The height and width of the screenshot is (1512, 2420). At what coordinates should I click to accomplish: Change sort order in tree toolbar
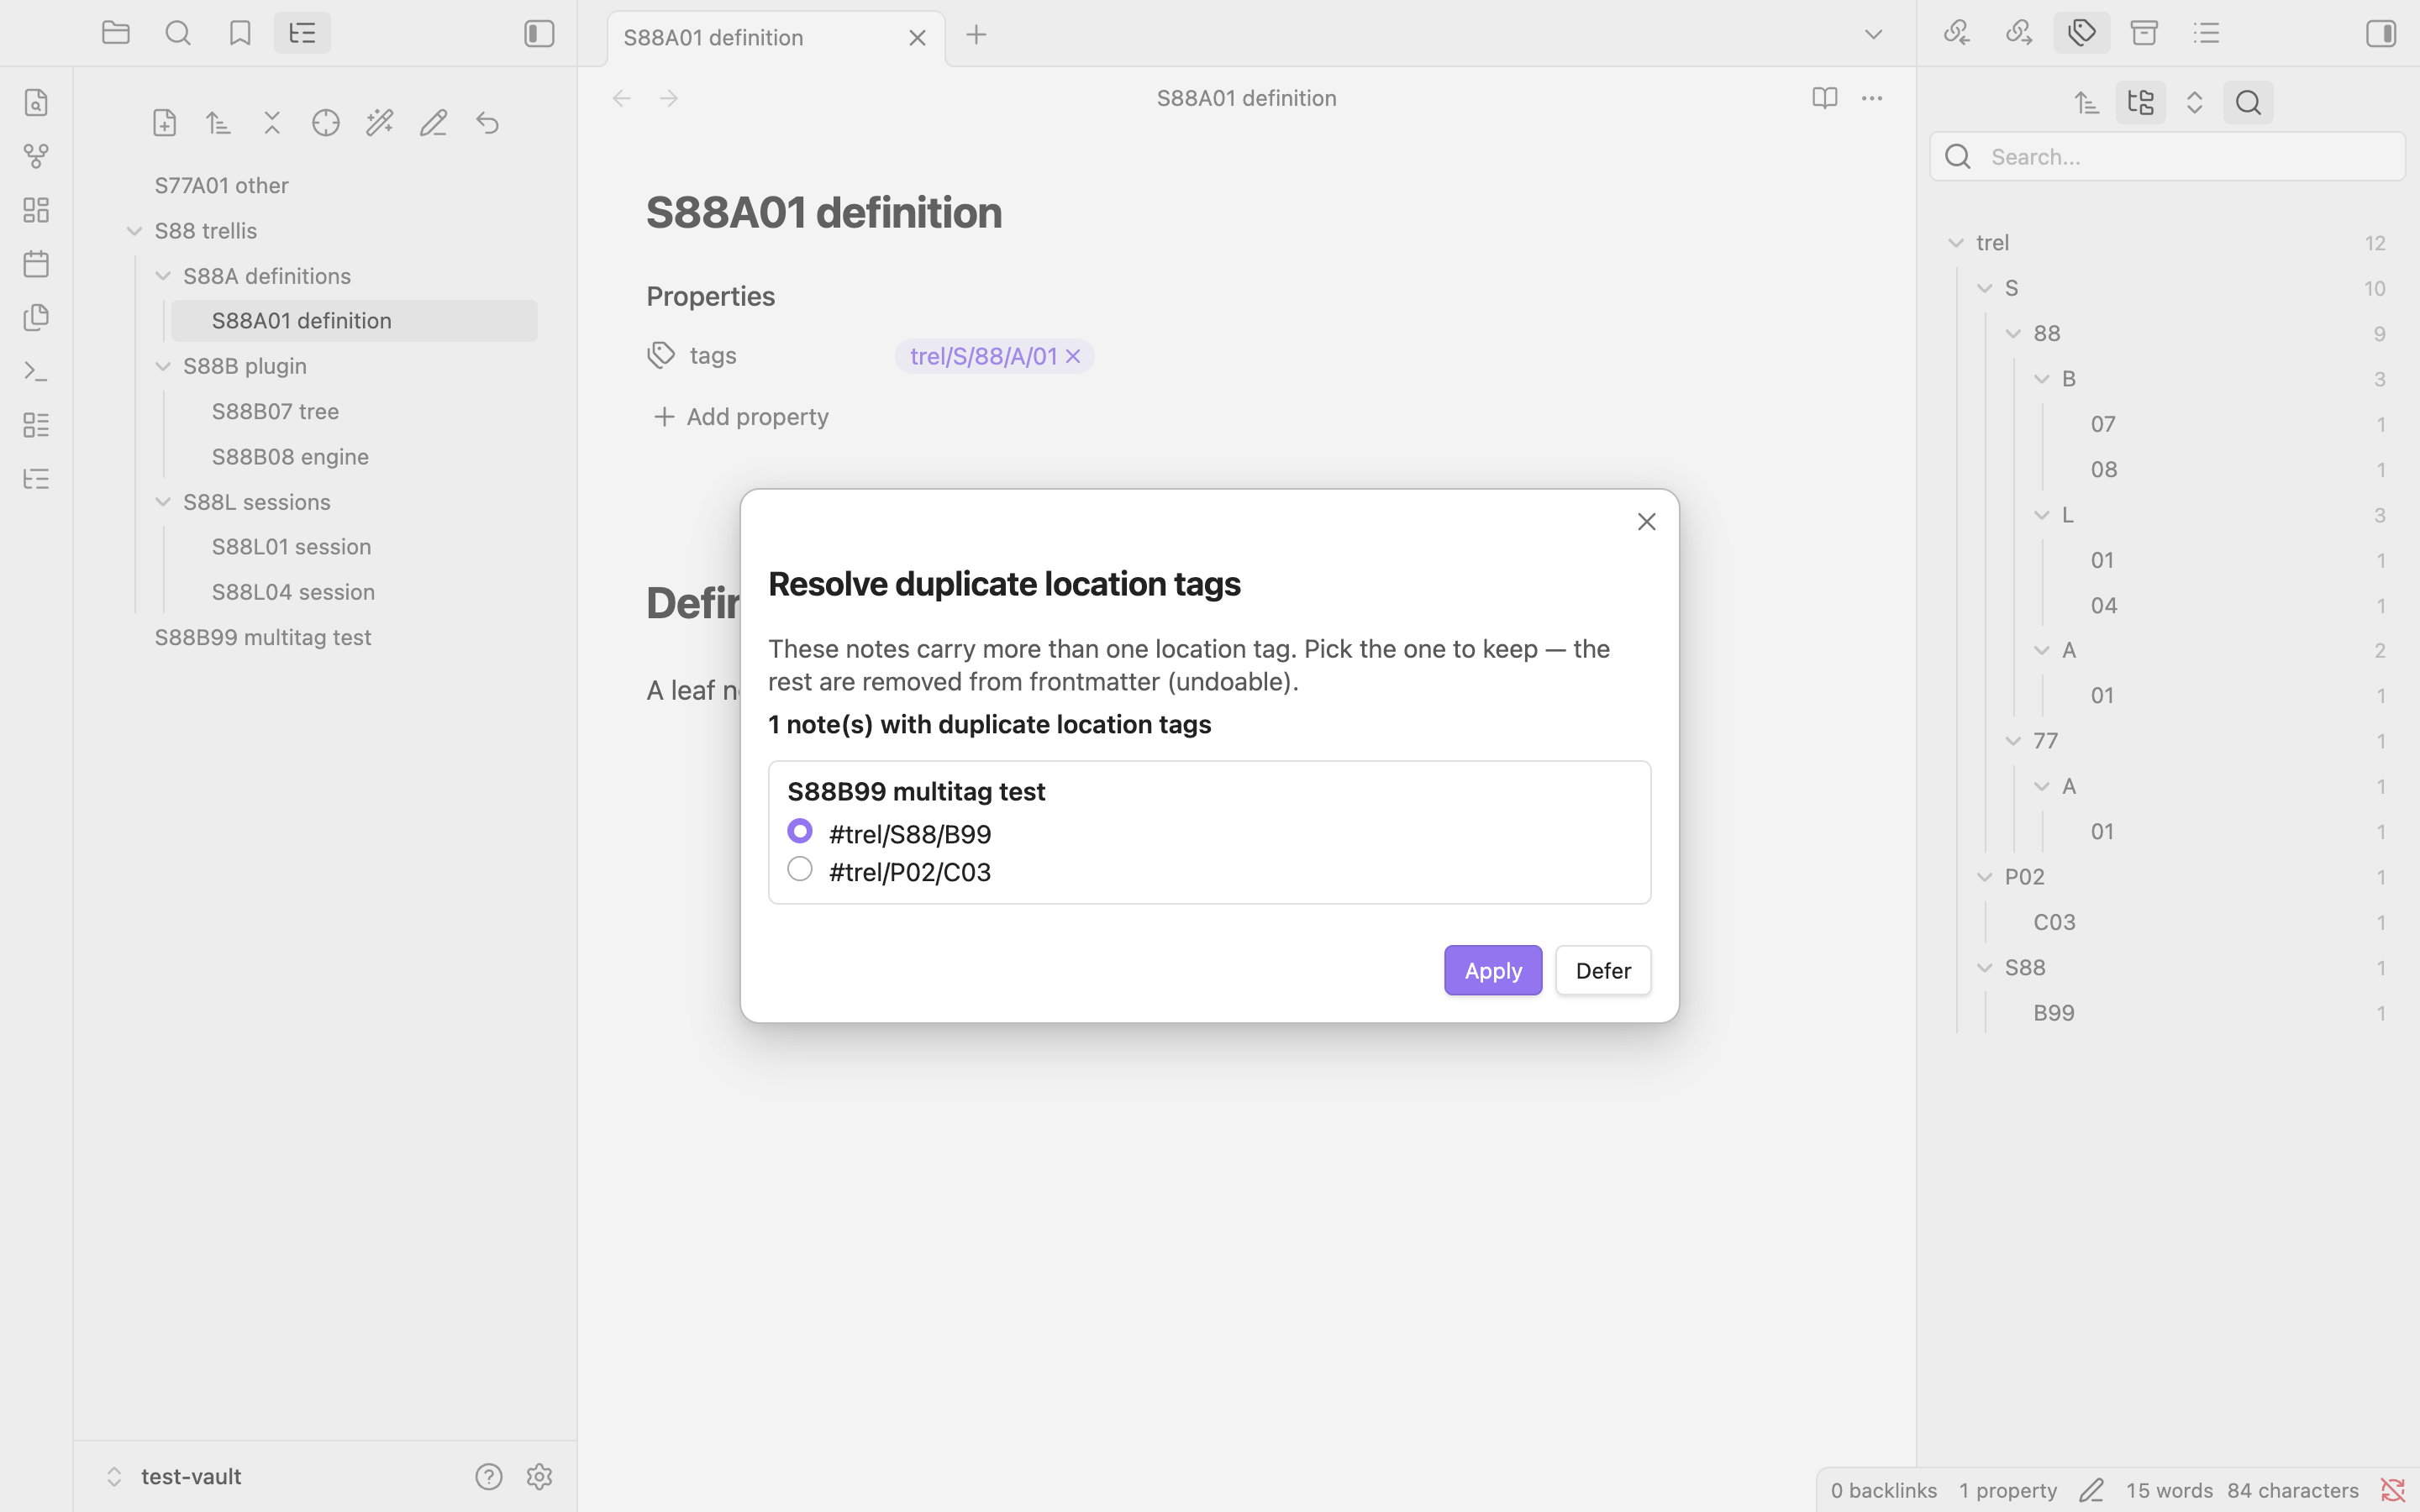[x=218, y=123]
